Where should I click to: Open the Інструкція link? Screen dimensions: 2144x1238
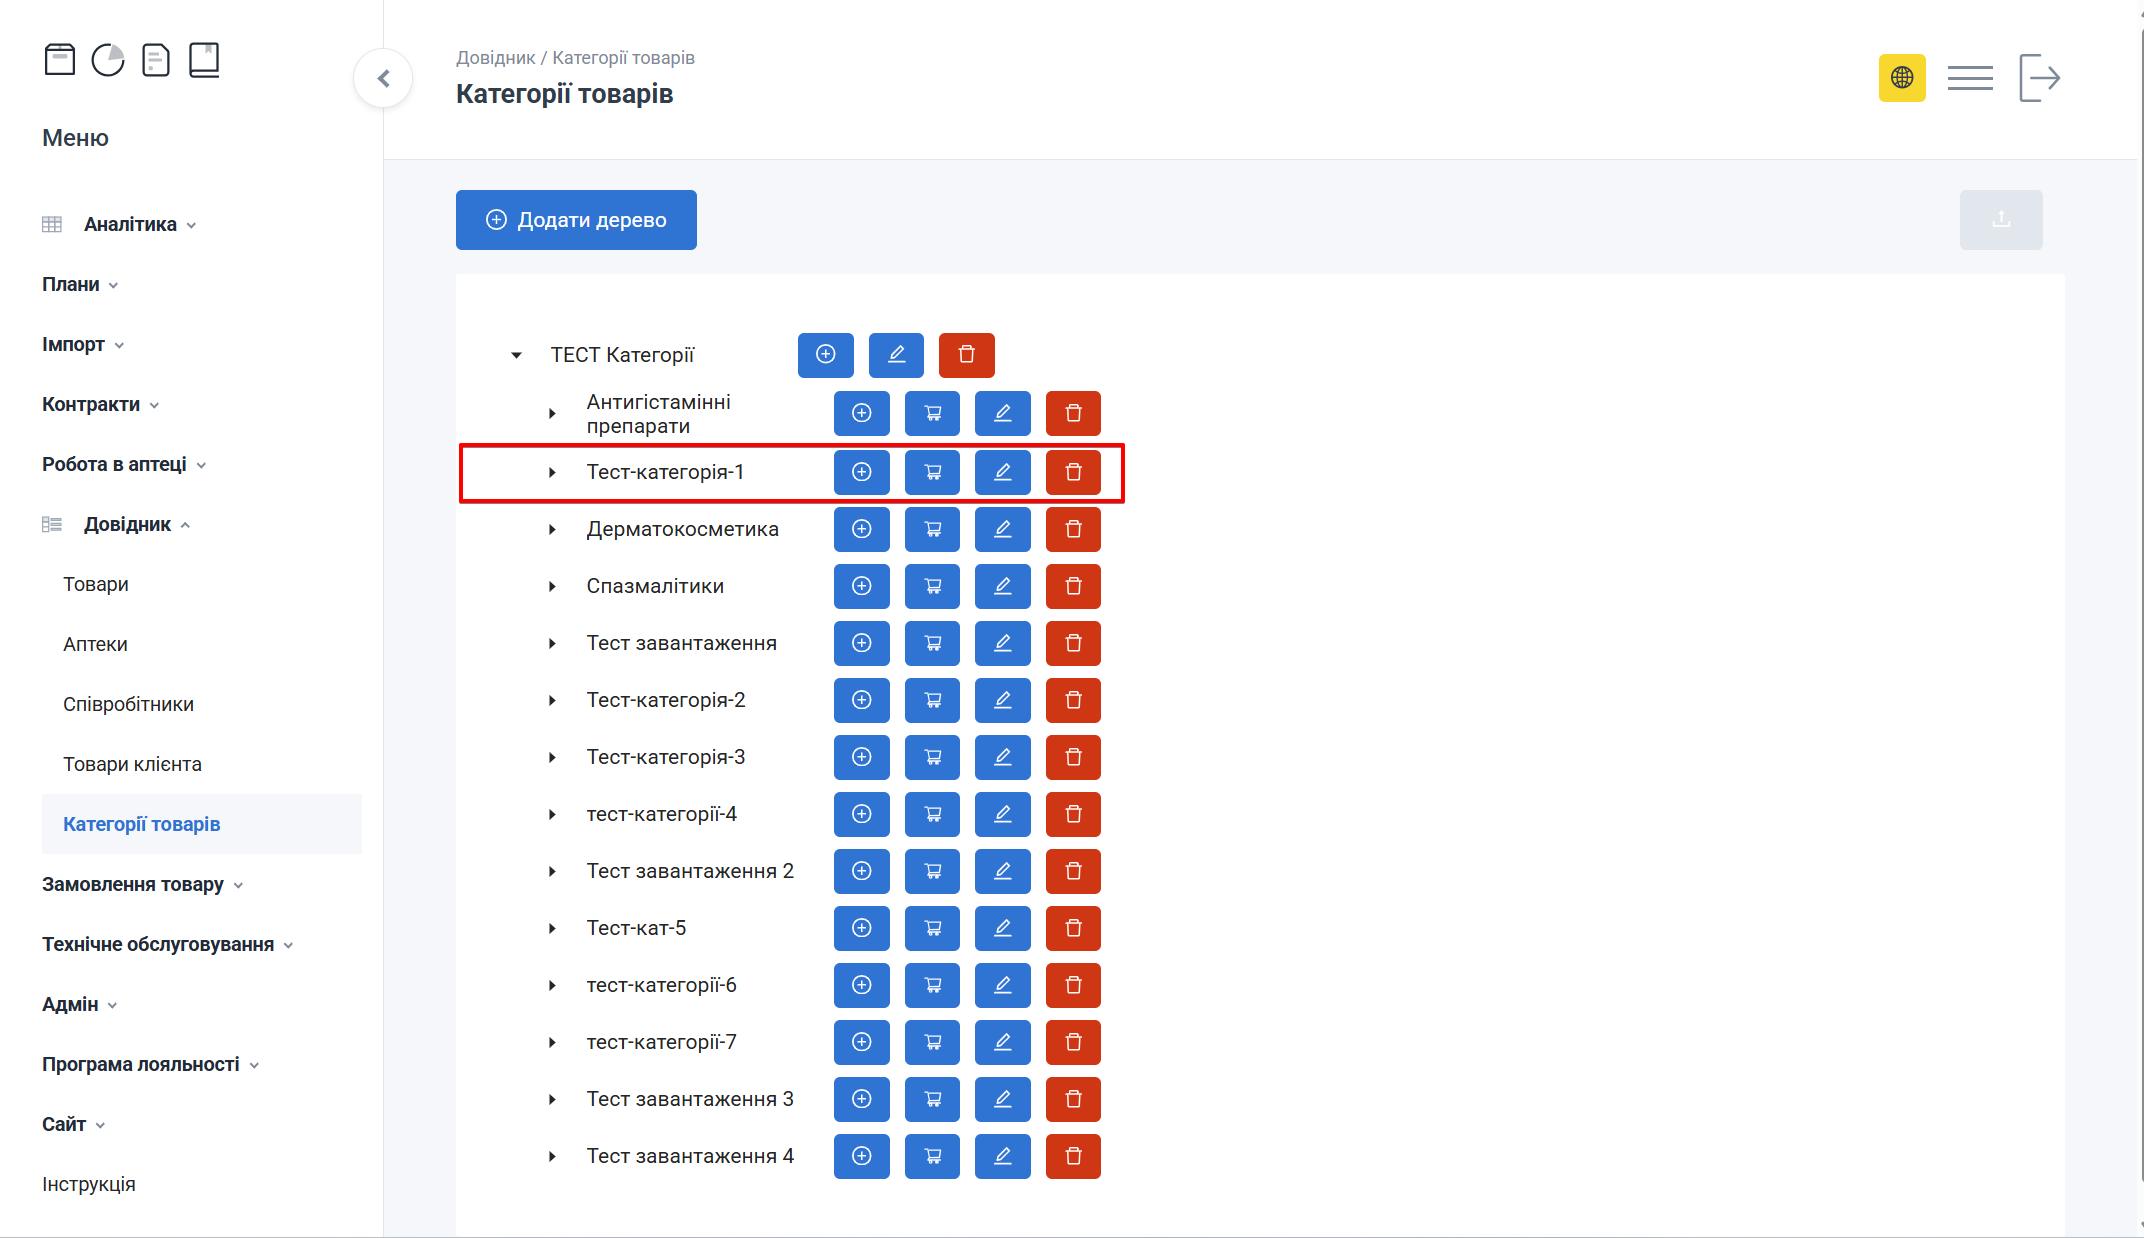click(x=89, y=1184)
